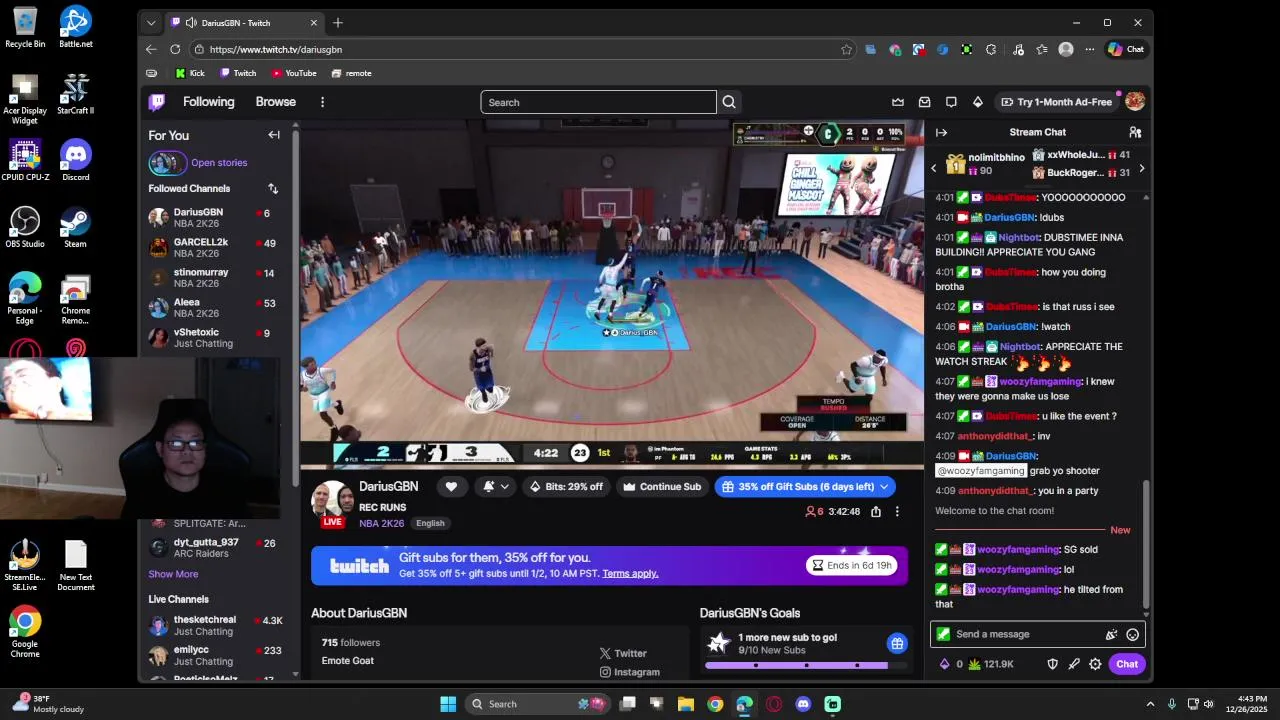Collapse the Stream Chat panel
The image size is (1280, 720).
click(941, 132)
